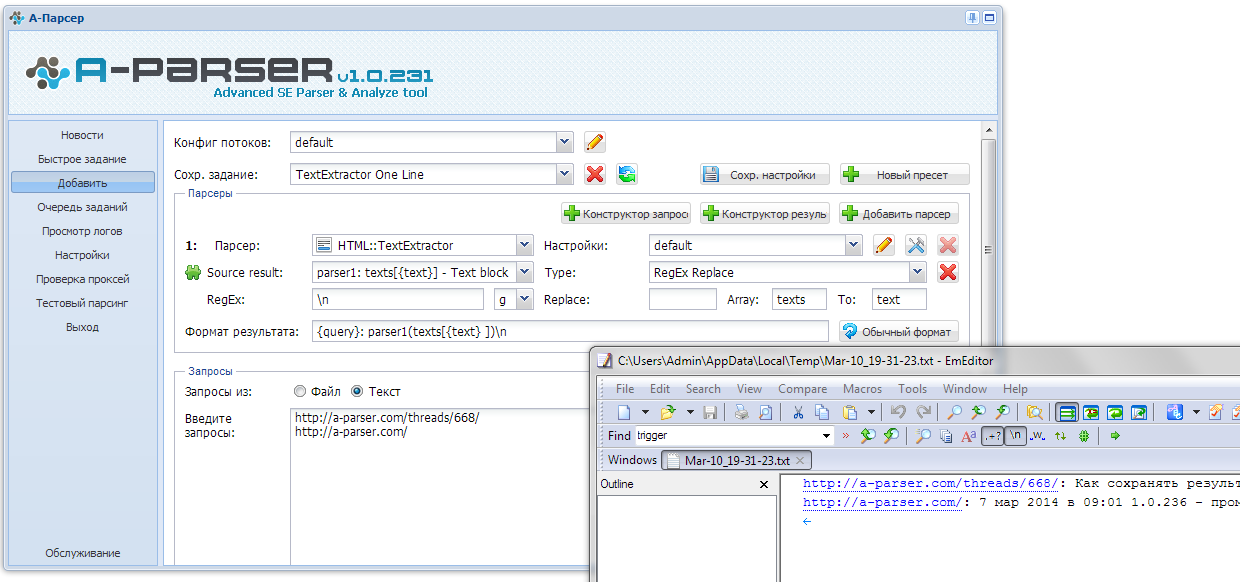Open the Новости sidebar item

[82, 135]
